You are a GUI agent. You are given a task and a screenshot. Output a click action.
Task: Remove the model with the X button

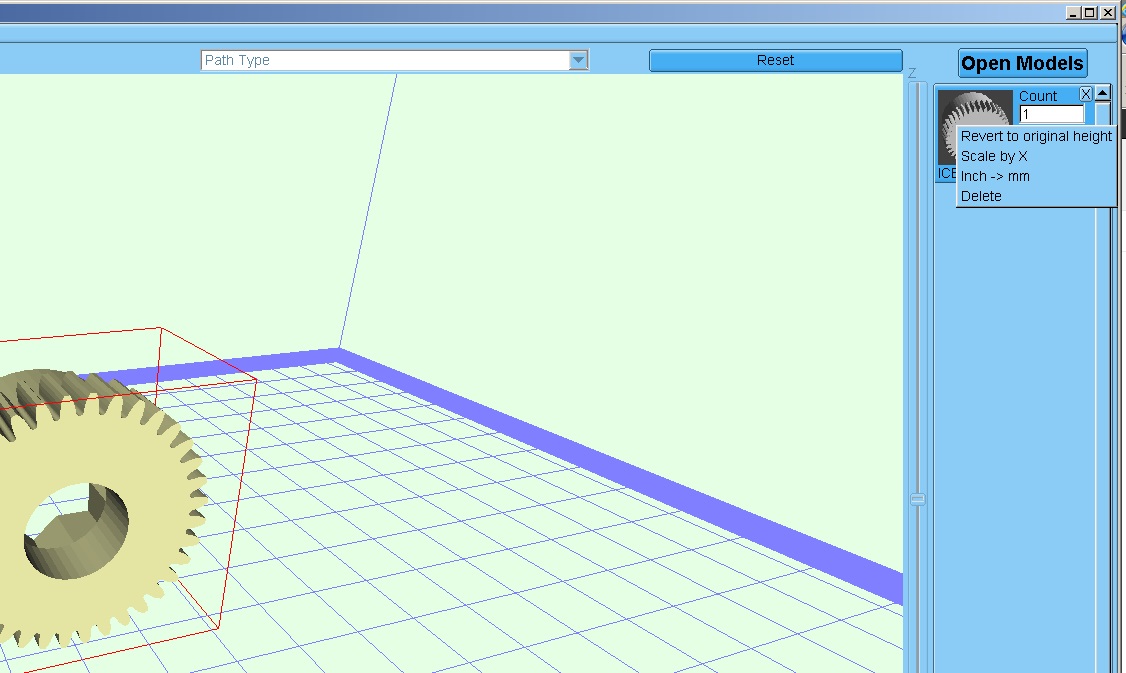(x=1086, y=94)
